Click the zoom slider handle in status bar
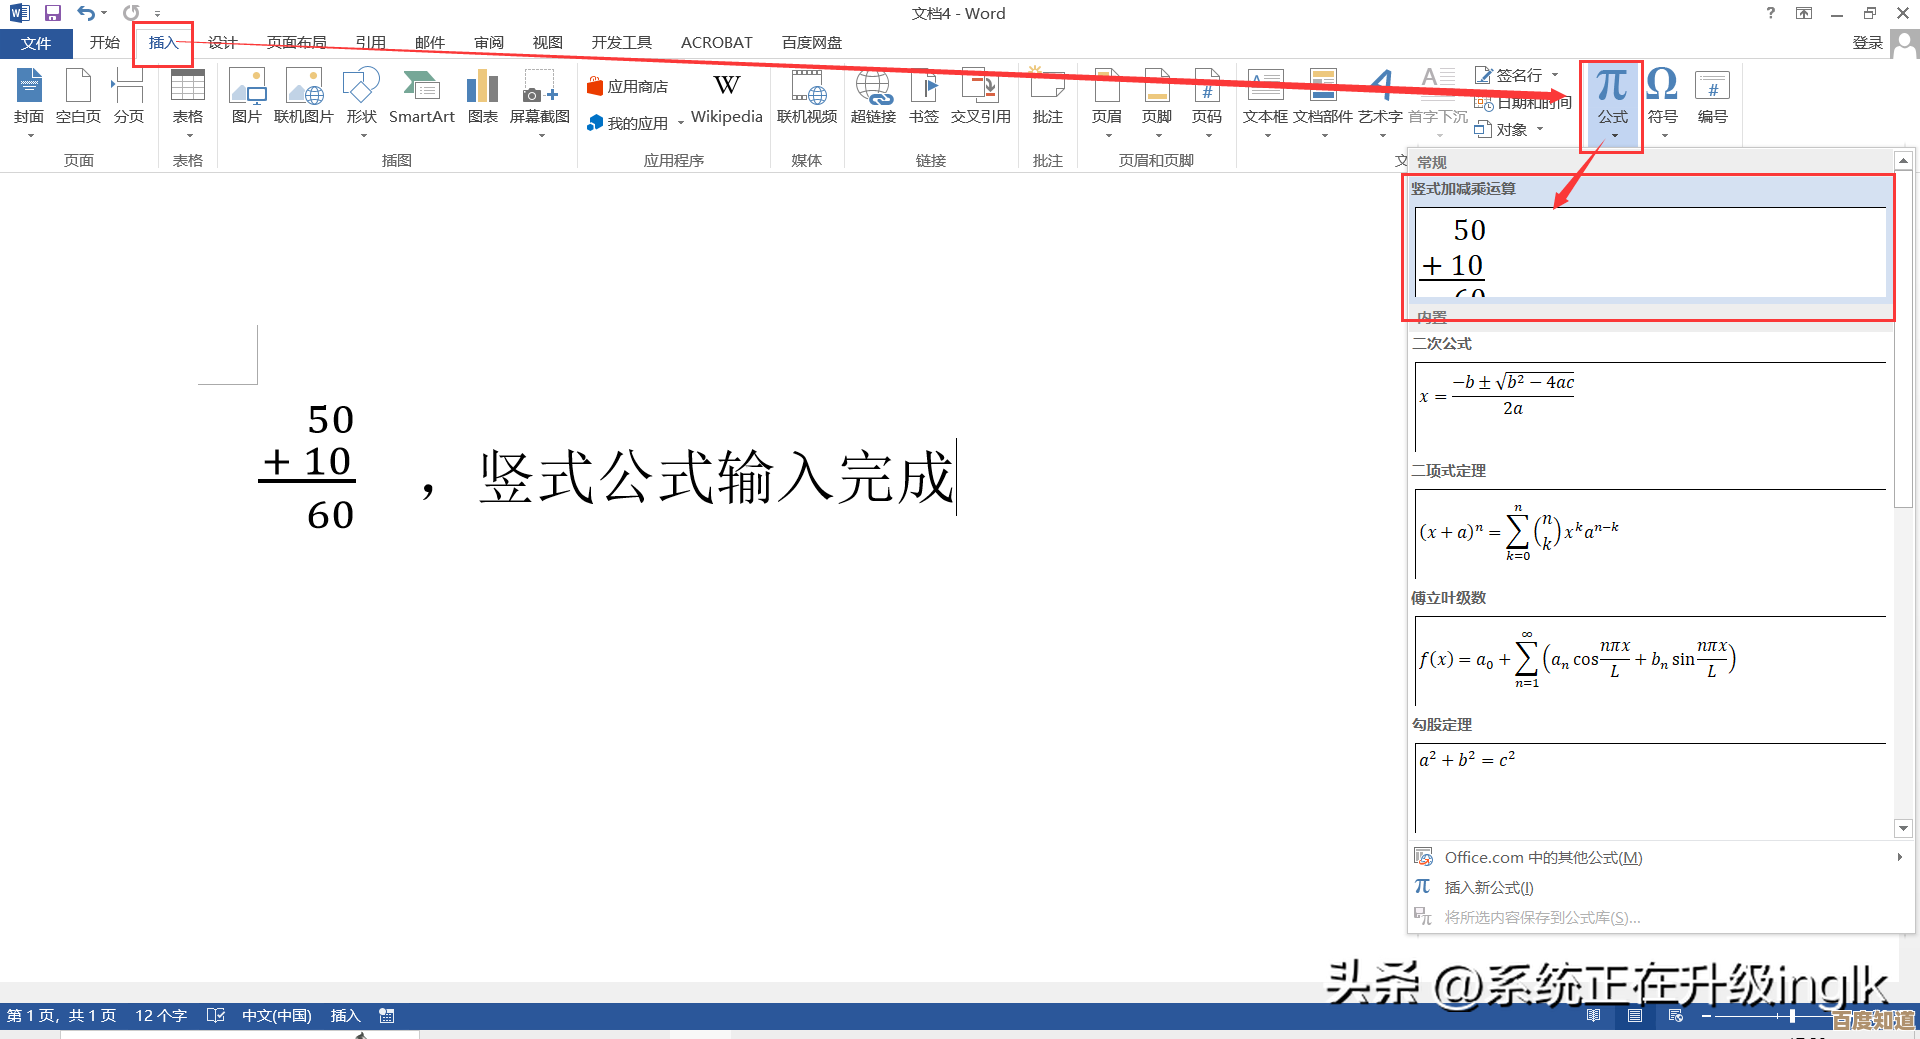The image size is (1920, 1039). [x=1792, y=1016]
